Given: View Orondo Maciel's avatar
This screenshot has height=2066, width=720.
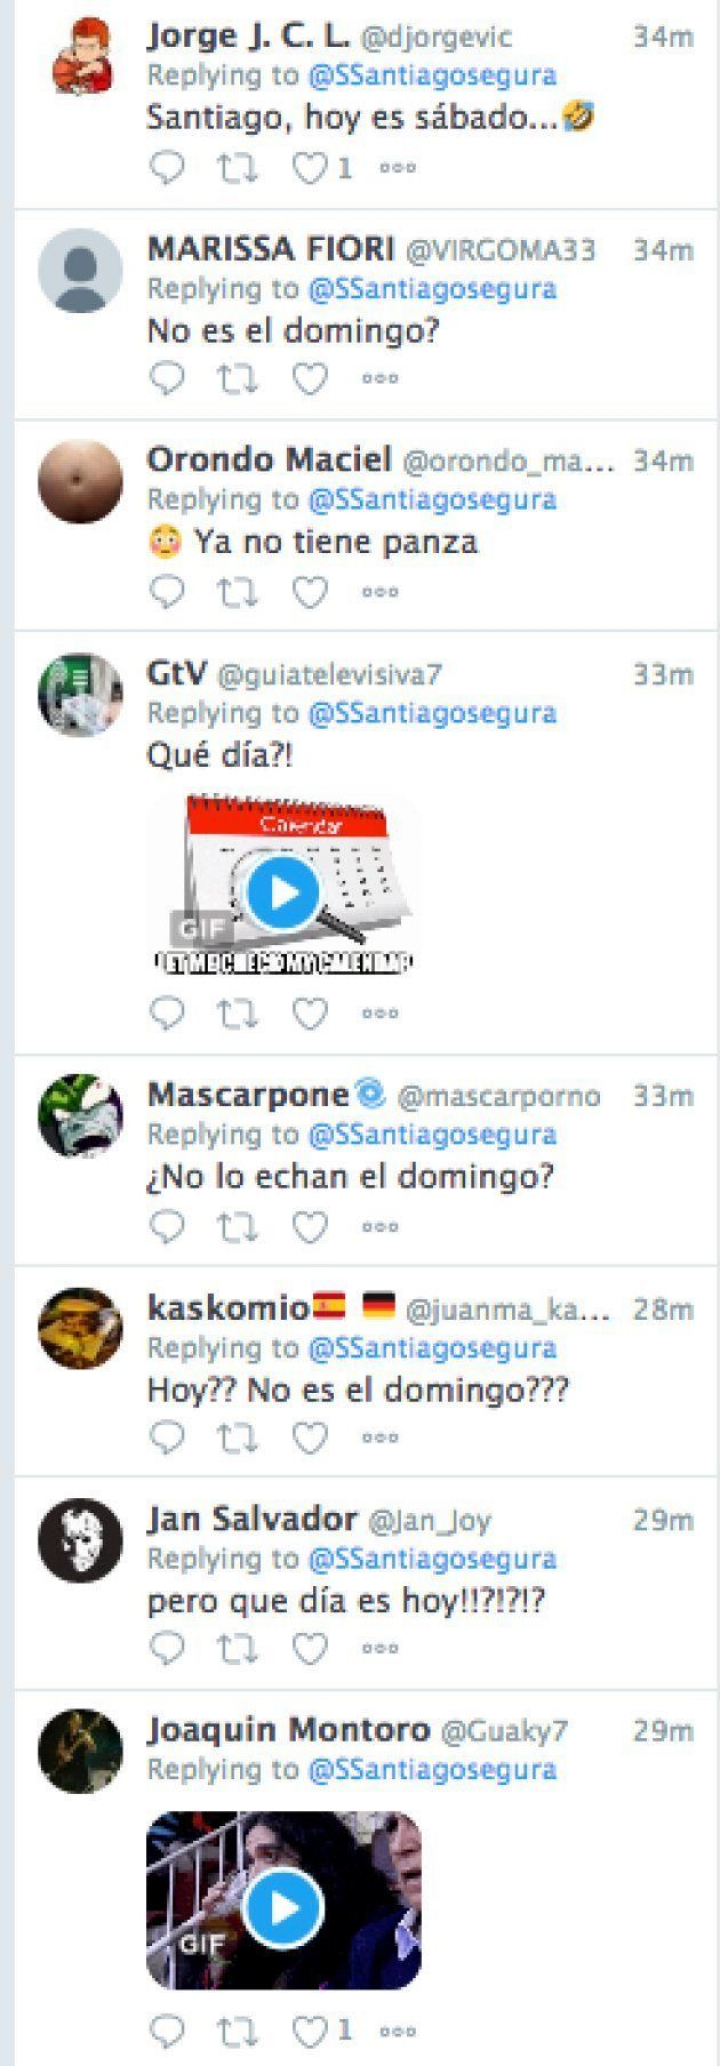Looking at the screenshot, I should point(80,481).
